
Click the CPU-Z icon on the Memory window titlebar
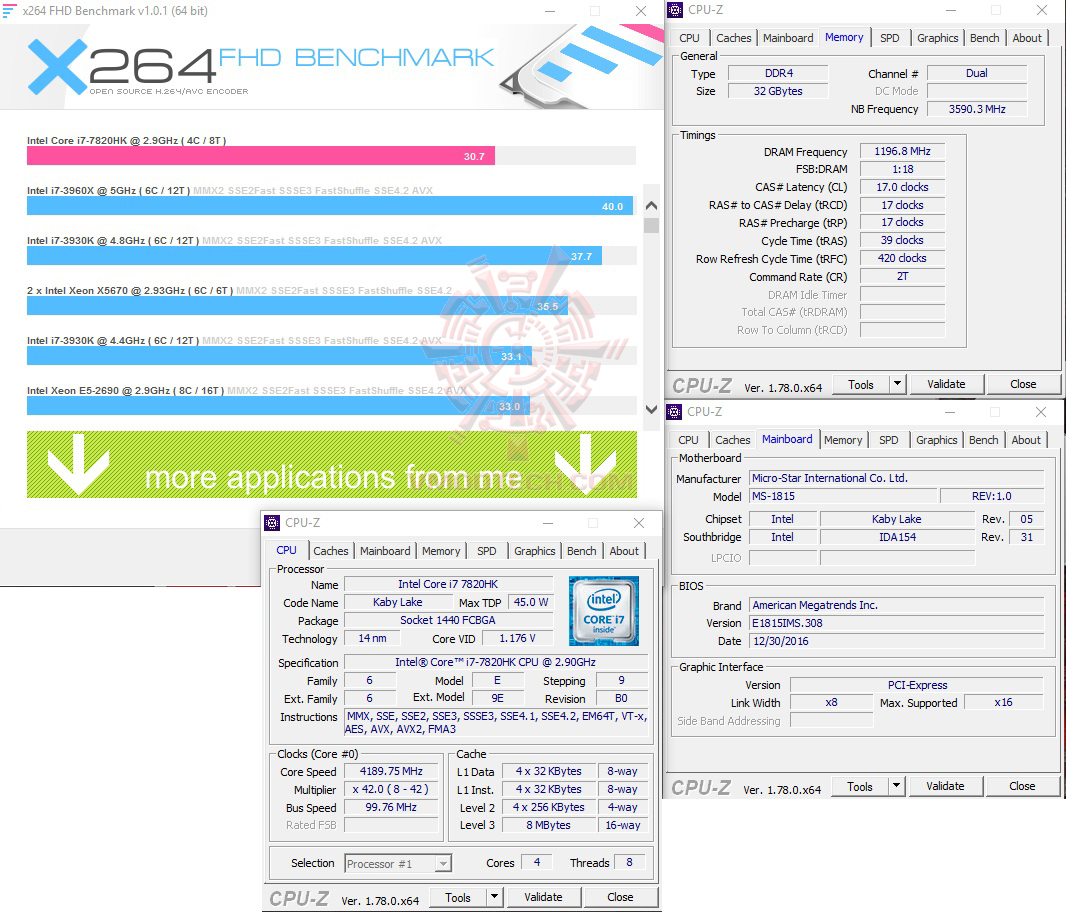[x=676, y=9]
